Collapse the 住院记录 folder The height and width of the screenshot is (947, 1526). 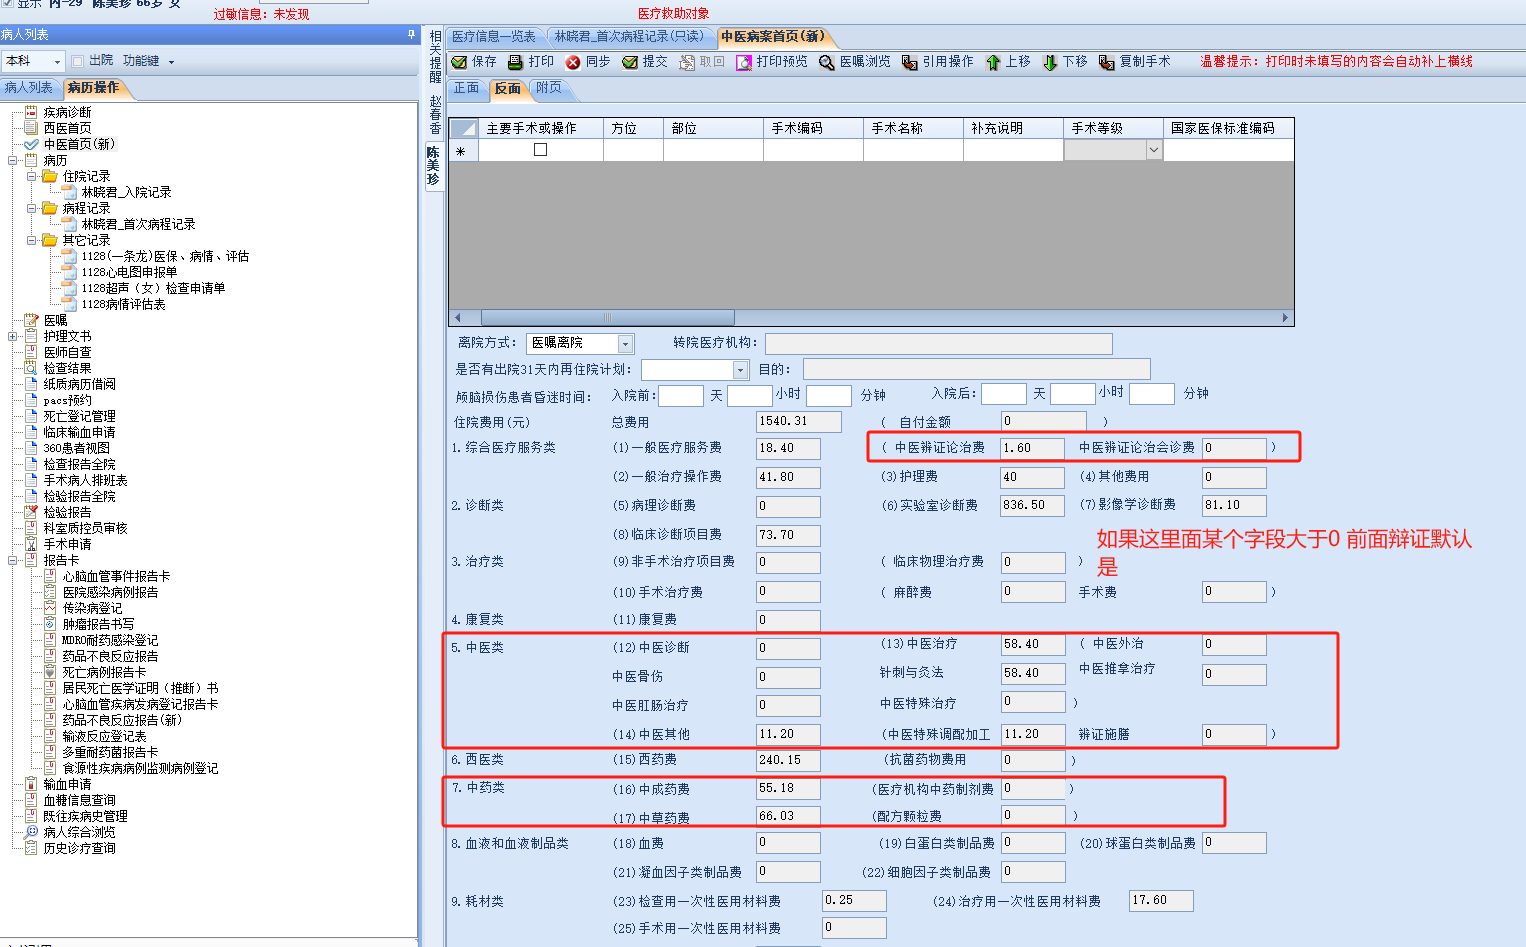(x=32, y=176)
